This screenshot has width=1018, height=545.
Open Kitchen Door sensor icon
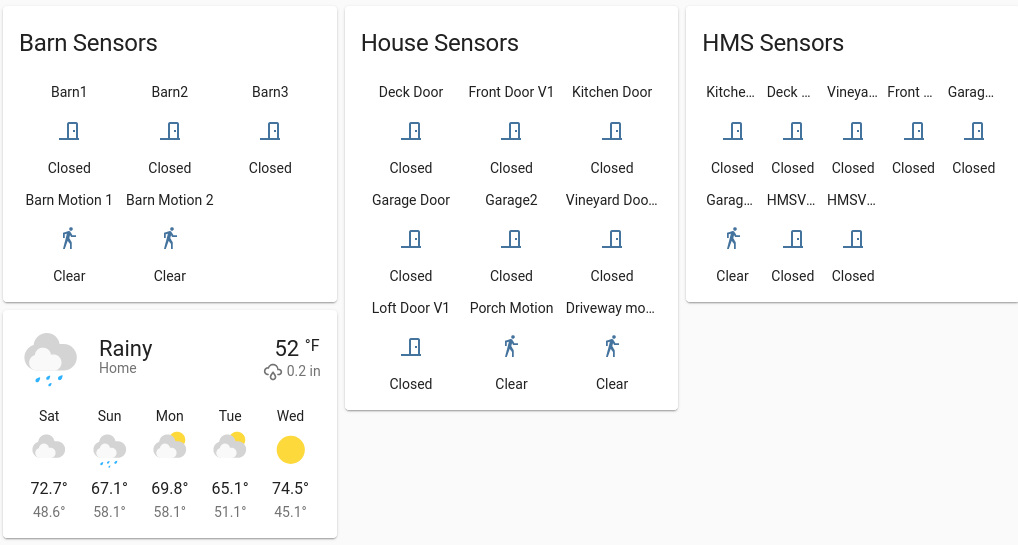point(612,130)
